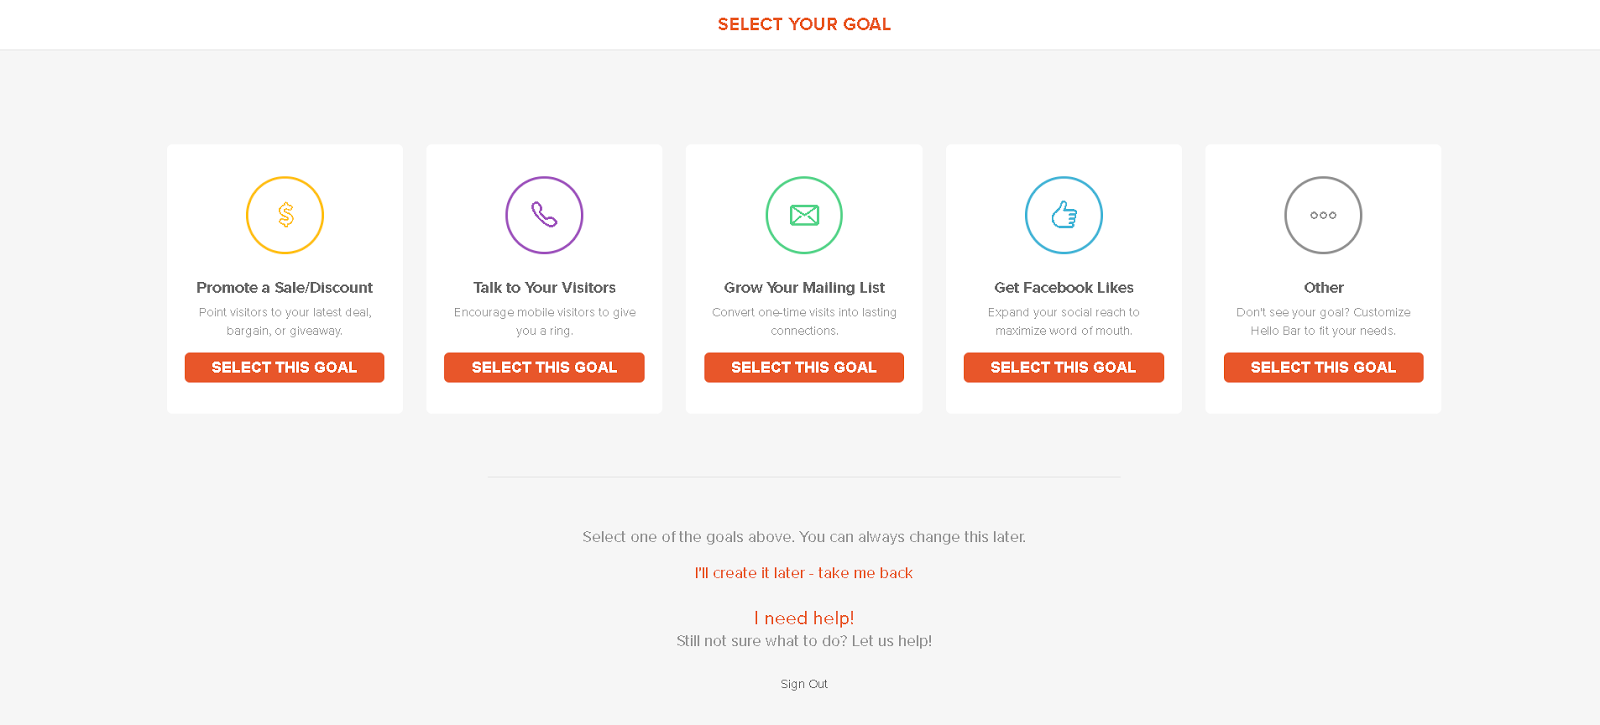Select the Get Facebook Likes goal button

1064,367
